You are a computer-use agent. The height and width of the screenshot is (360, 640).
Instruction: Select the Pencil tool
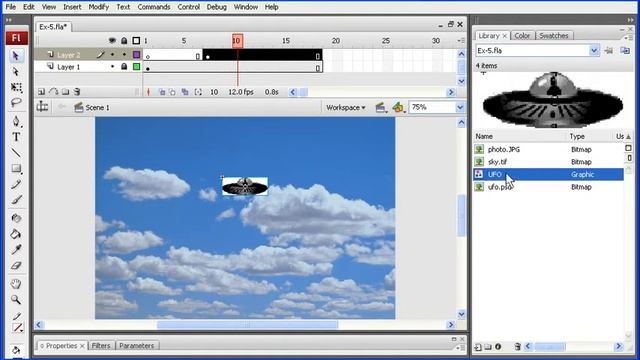[16, 184]
